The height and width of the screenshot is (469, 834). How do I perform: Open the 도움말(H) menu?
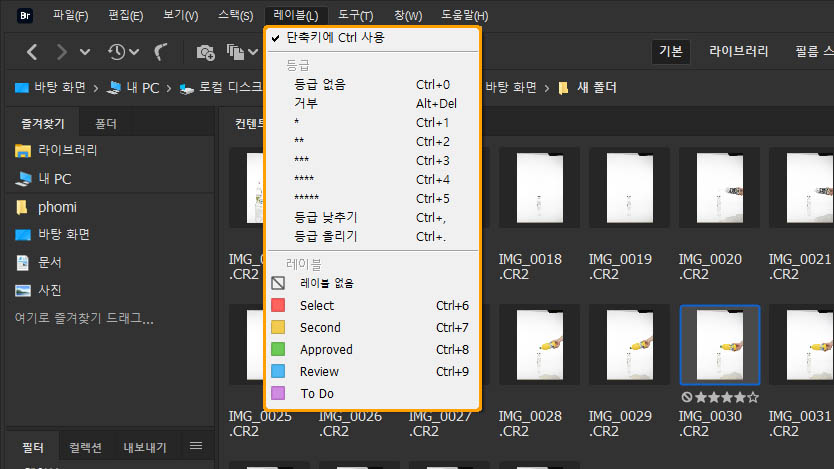tap(464, 15)
